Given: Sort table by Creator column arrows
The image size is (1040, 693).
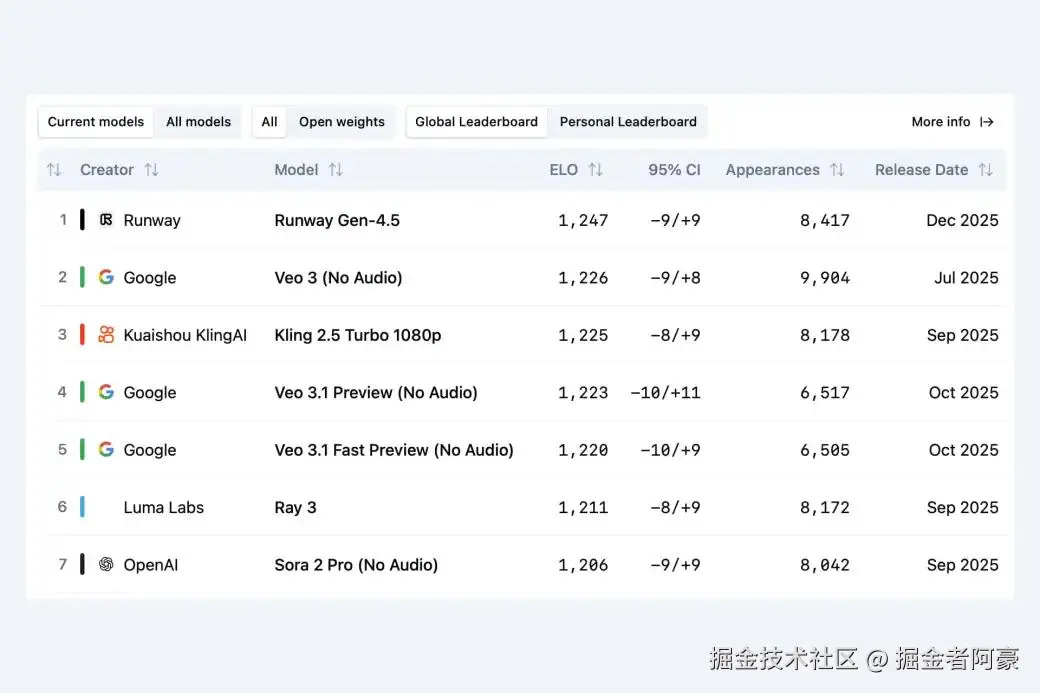Looking at the screenshot, I should click(x=151, y=170).
